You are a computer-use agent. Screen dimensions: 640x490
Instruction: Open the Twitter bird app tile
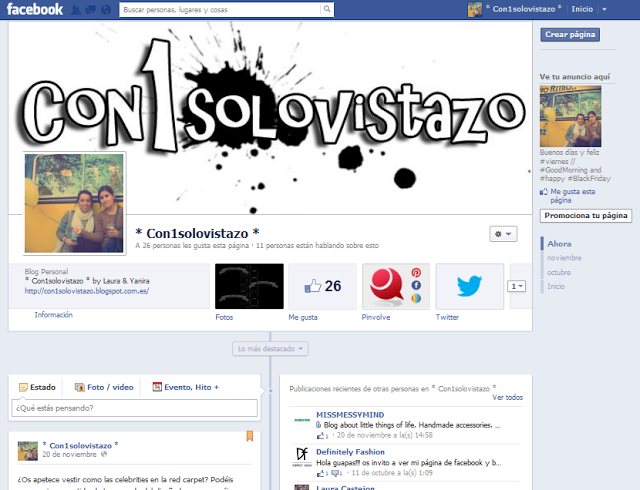tap(470, 286)
